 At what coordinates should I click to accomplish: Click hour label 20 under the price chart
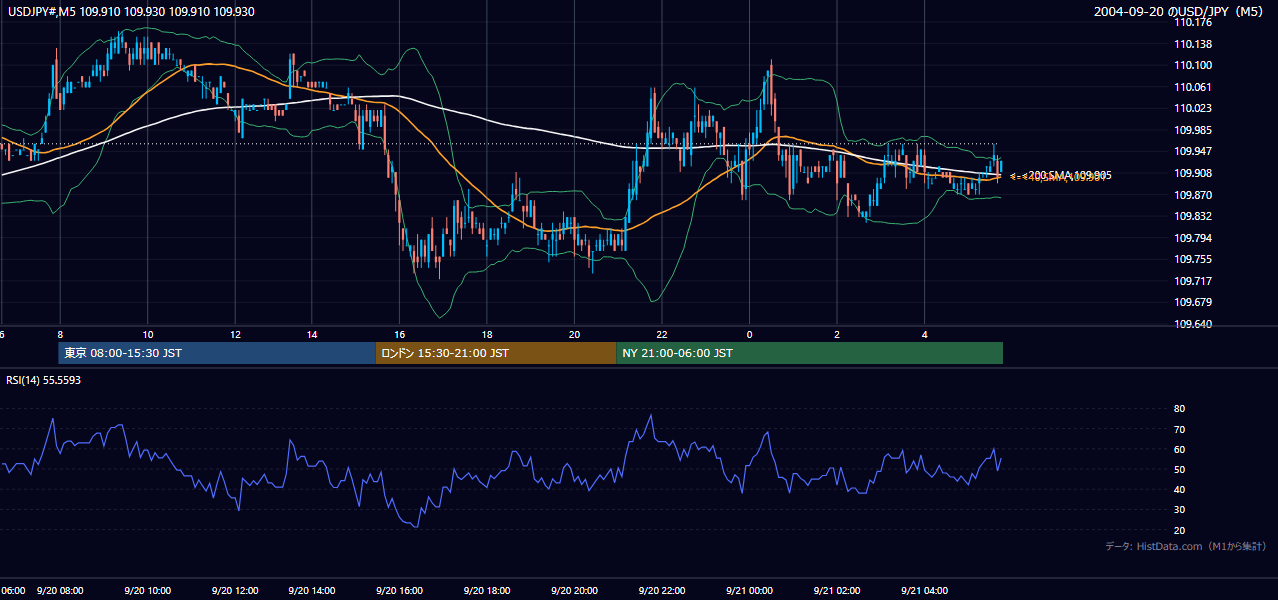click(574, 333)
